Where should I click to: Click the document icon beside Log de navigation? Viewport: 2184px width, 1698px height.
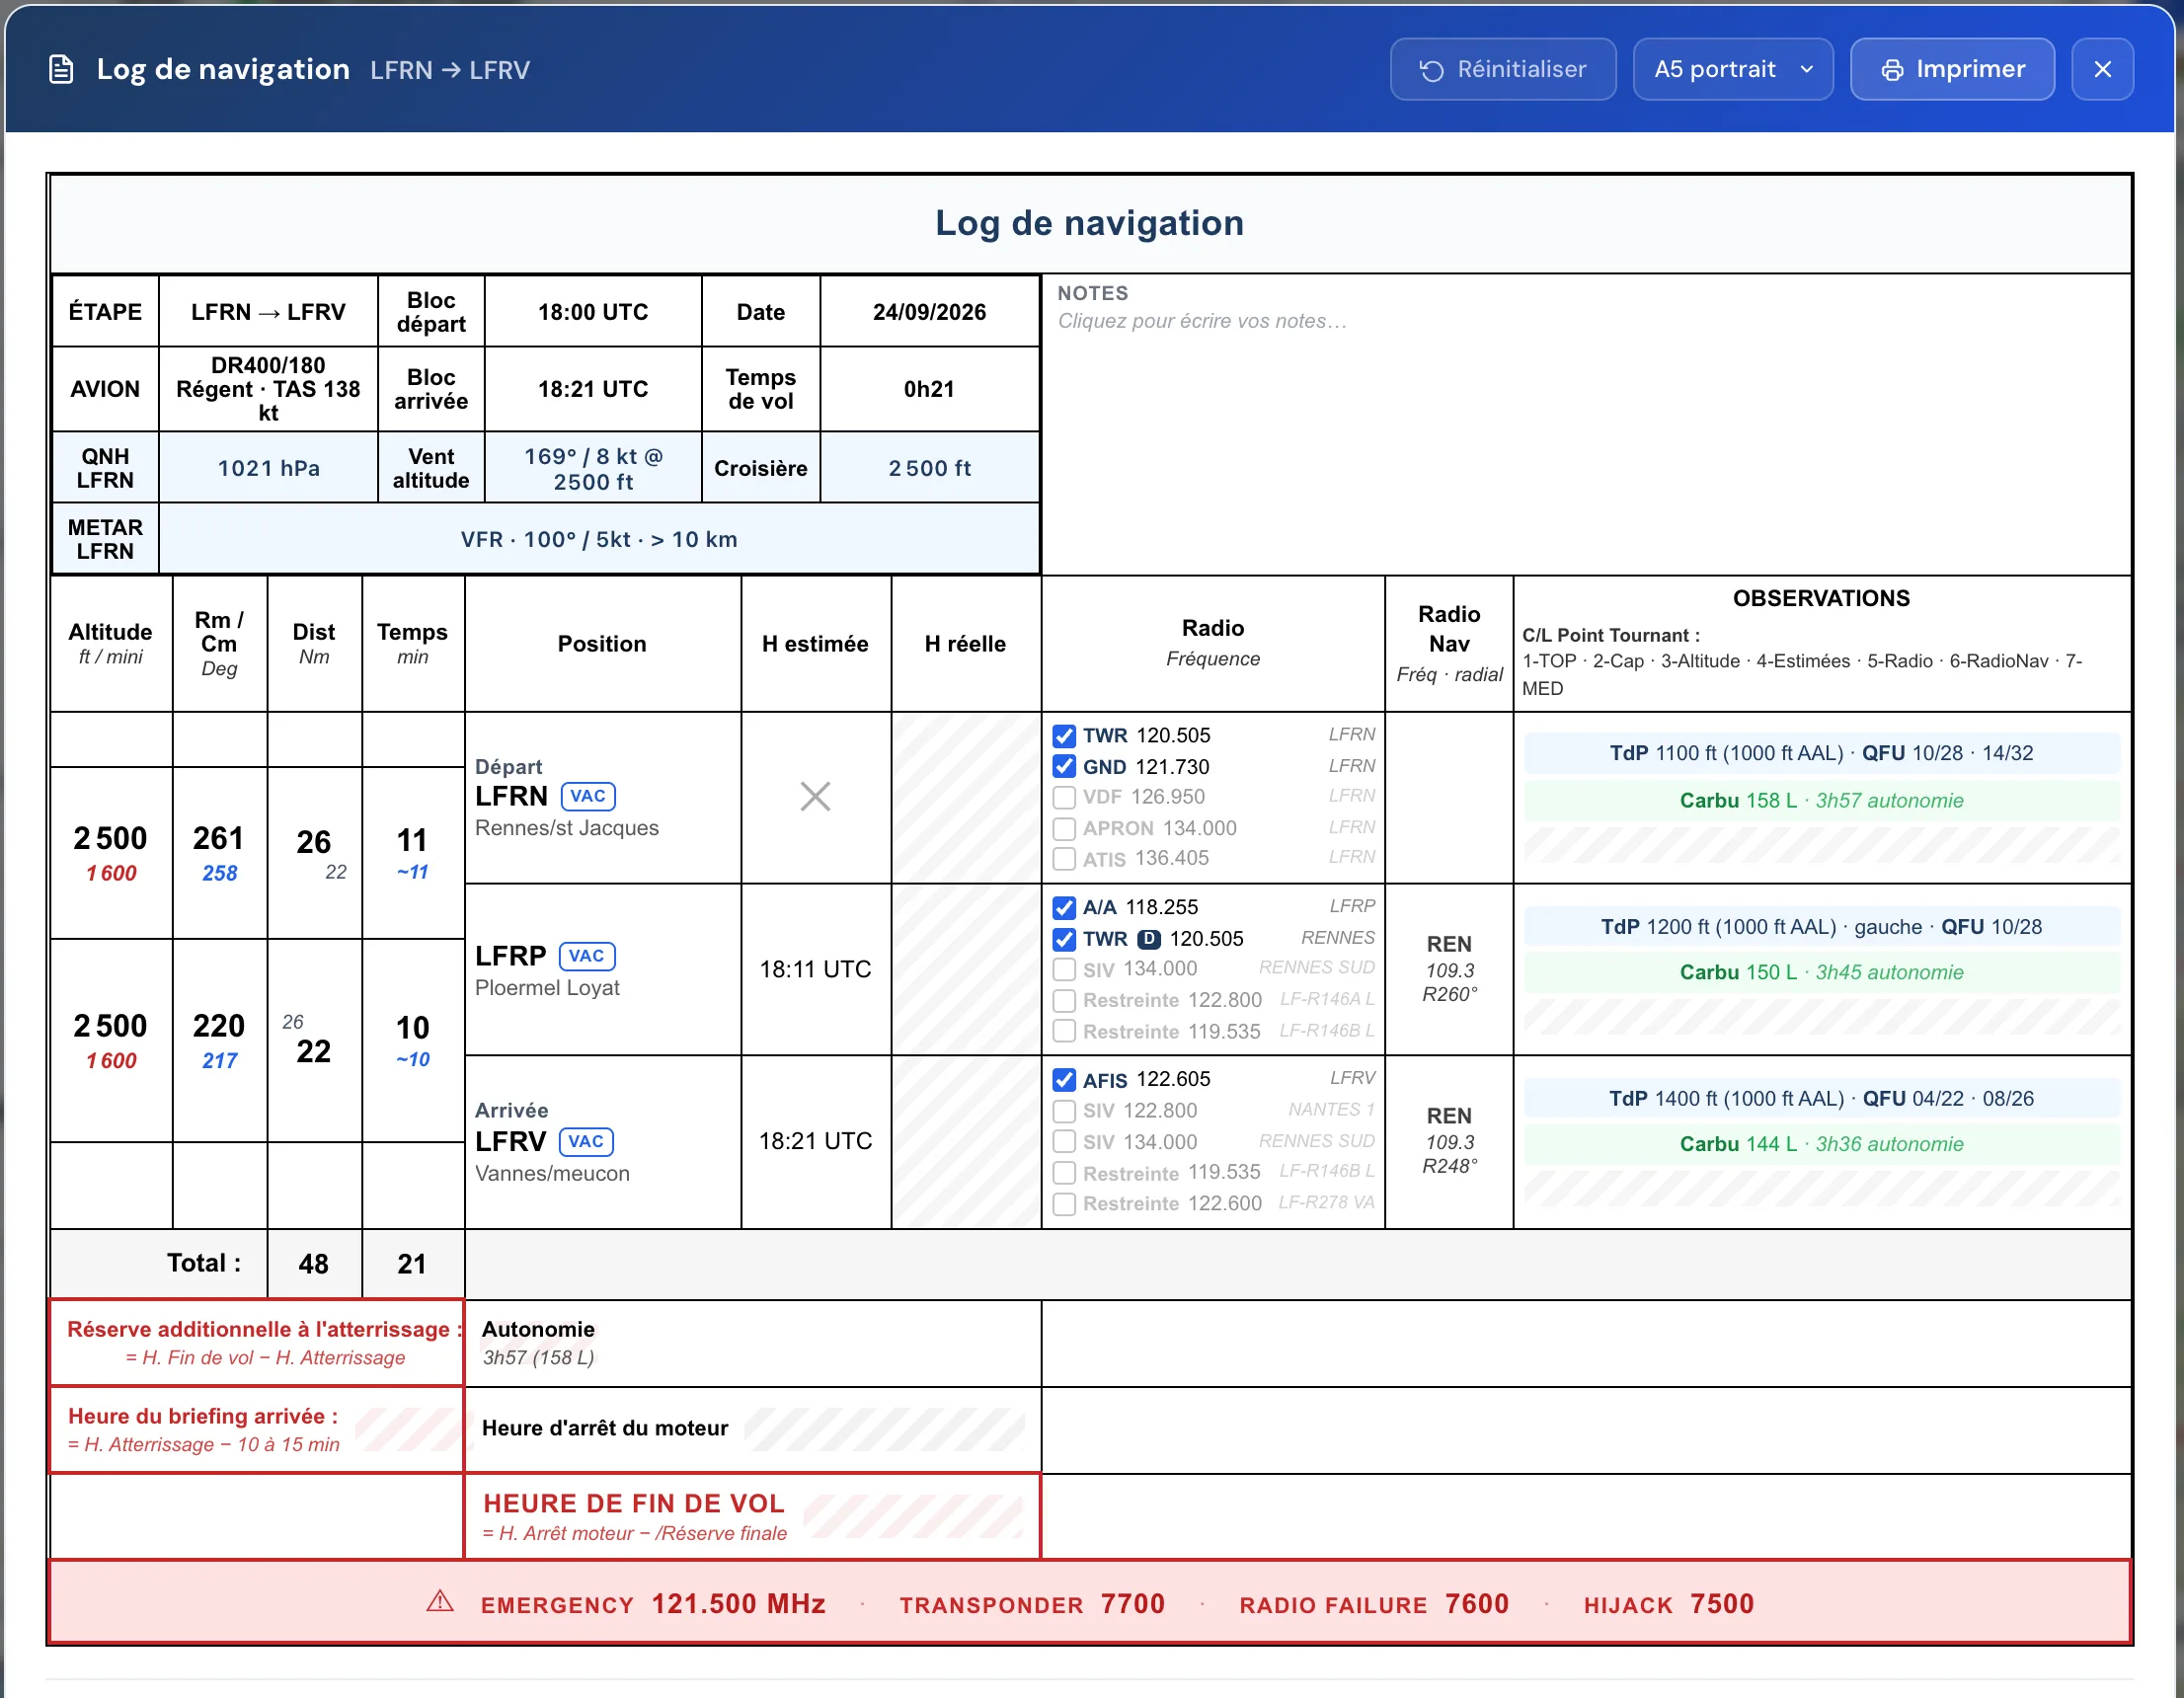tap(61, 69)
